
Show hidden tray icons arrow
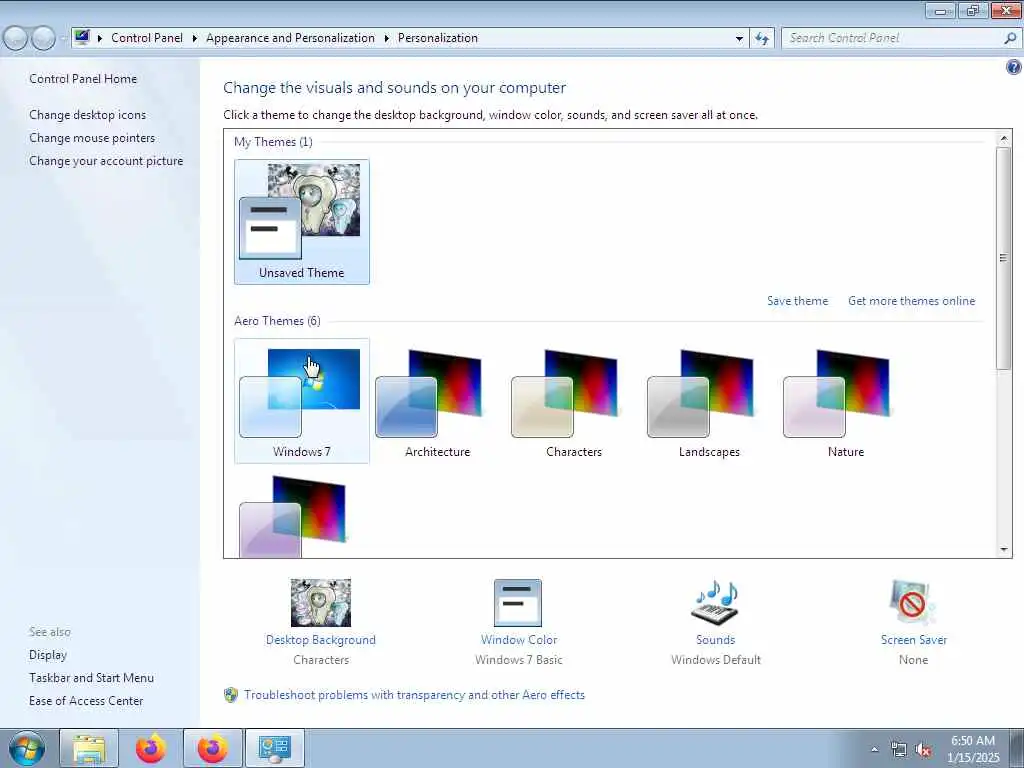pos(874,750)
